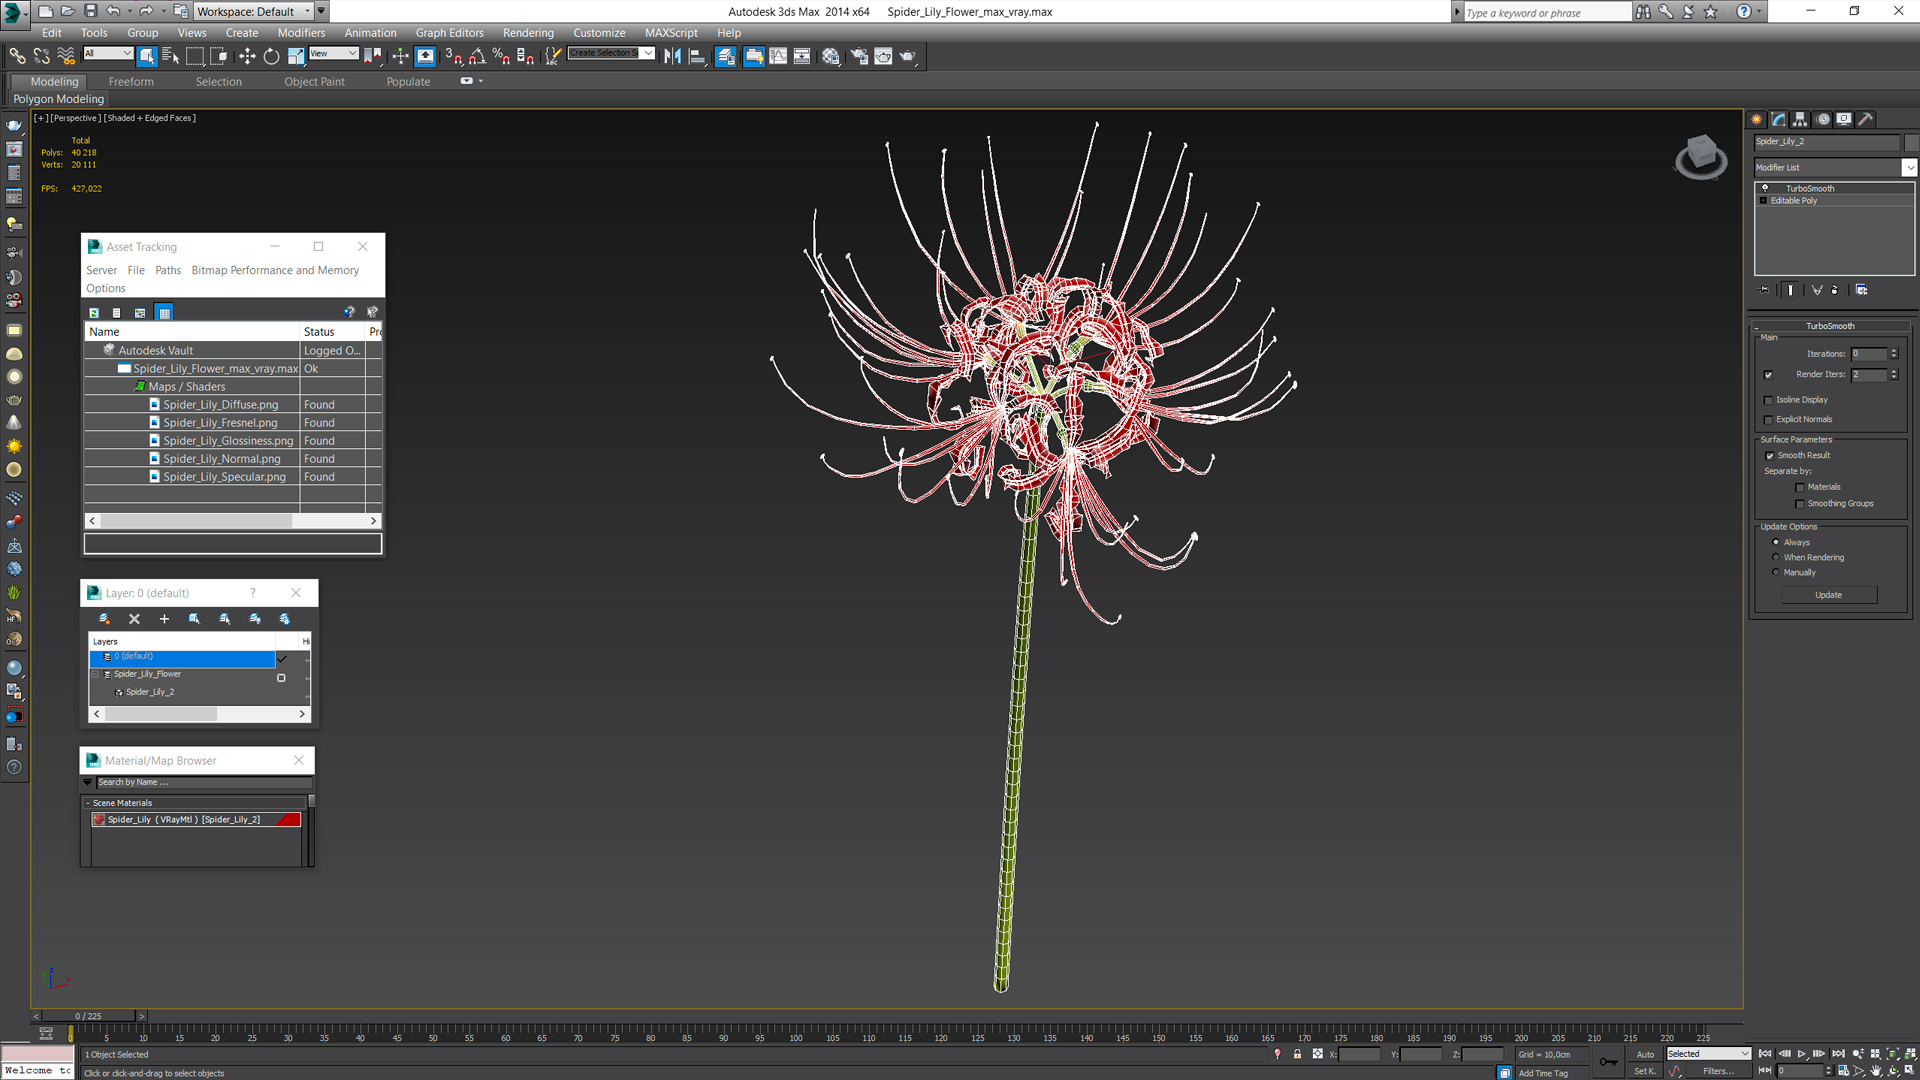1920x1080 pixels.
Task: Expand the reference coordinate View dropdown
Action: [333, 54]
